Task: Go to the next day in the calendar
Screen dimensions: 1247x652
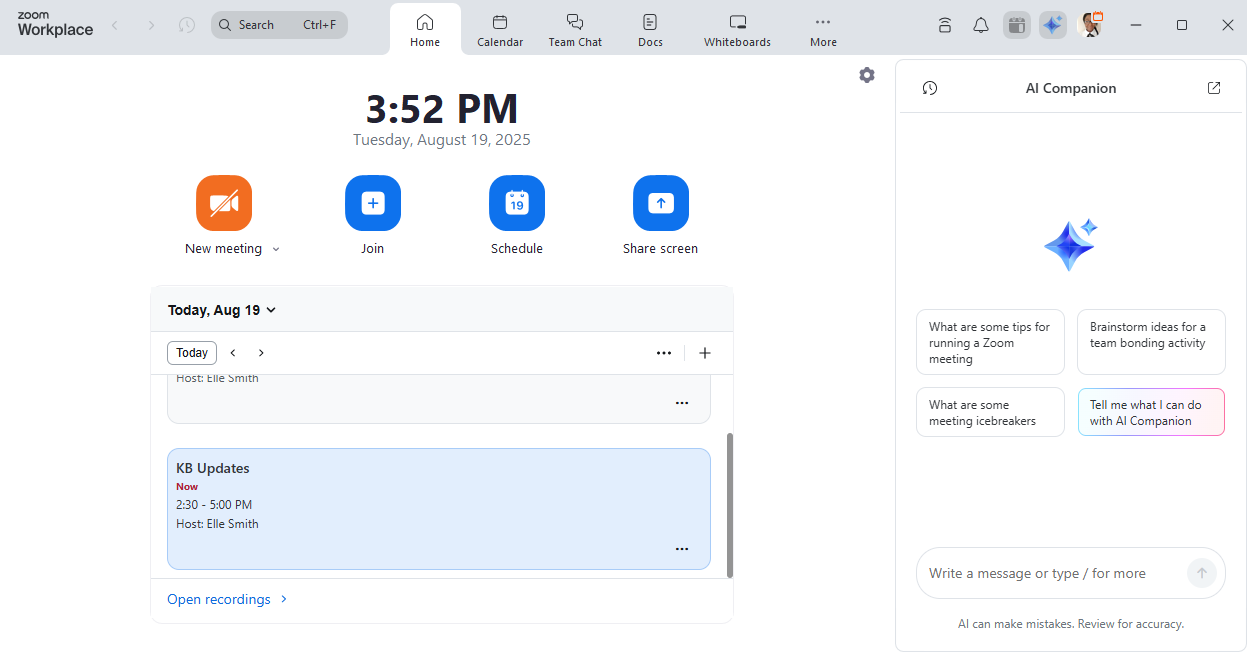Action: click(x=262, y=353)
